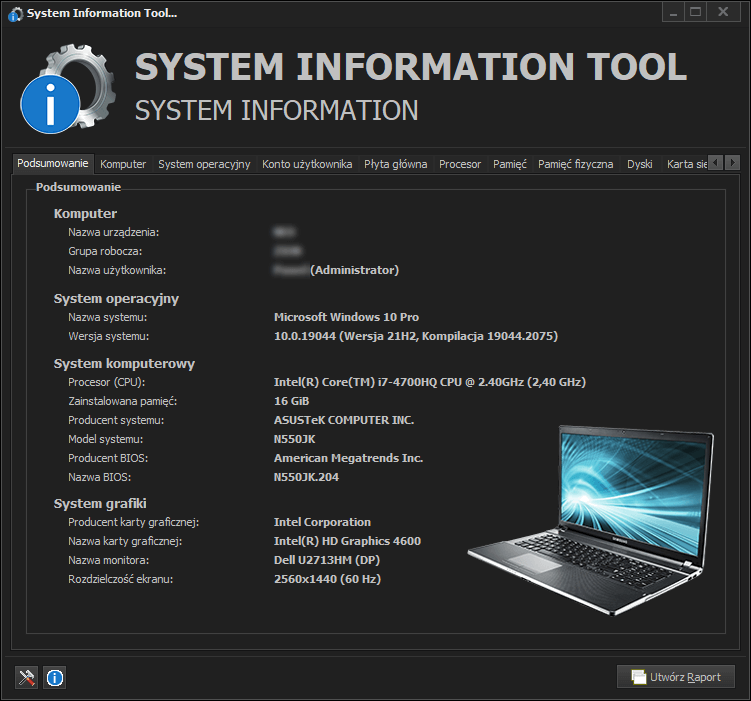Image resolution: width=751 pixels, height=701 pixels.
Task: Click the Komputer section heading in summary
Action: 85,214
